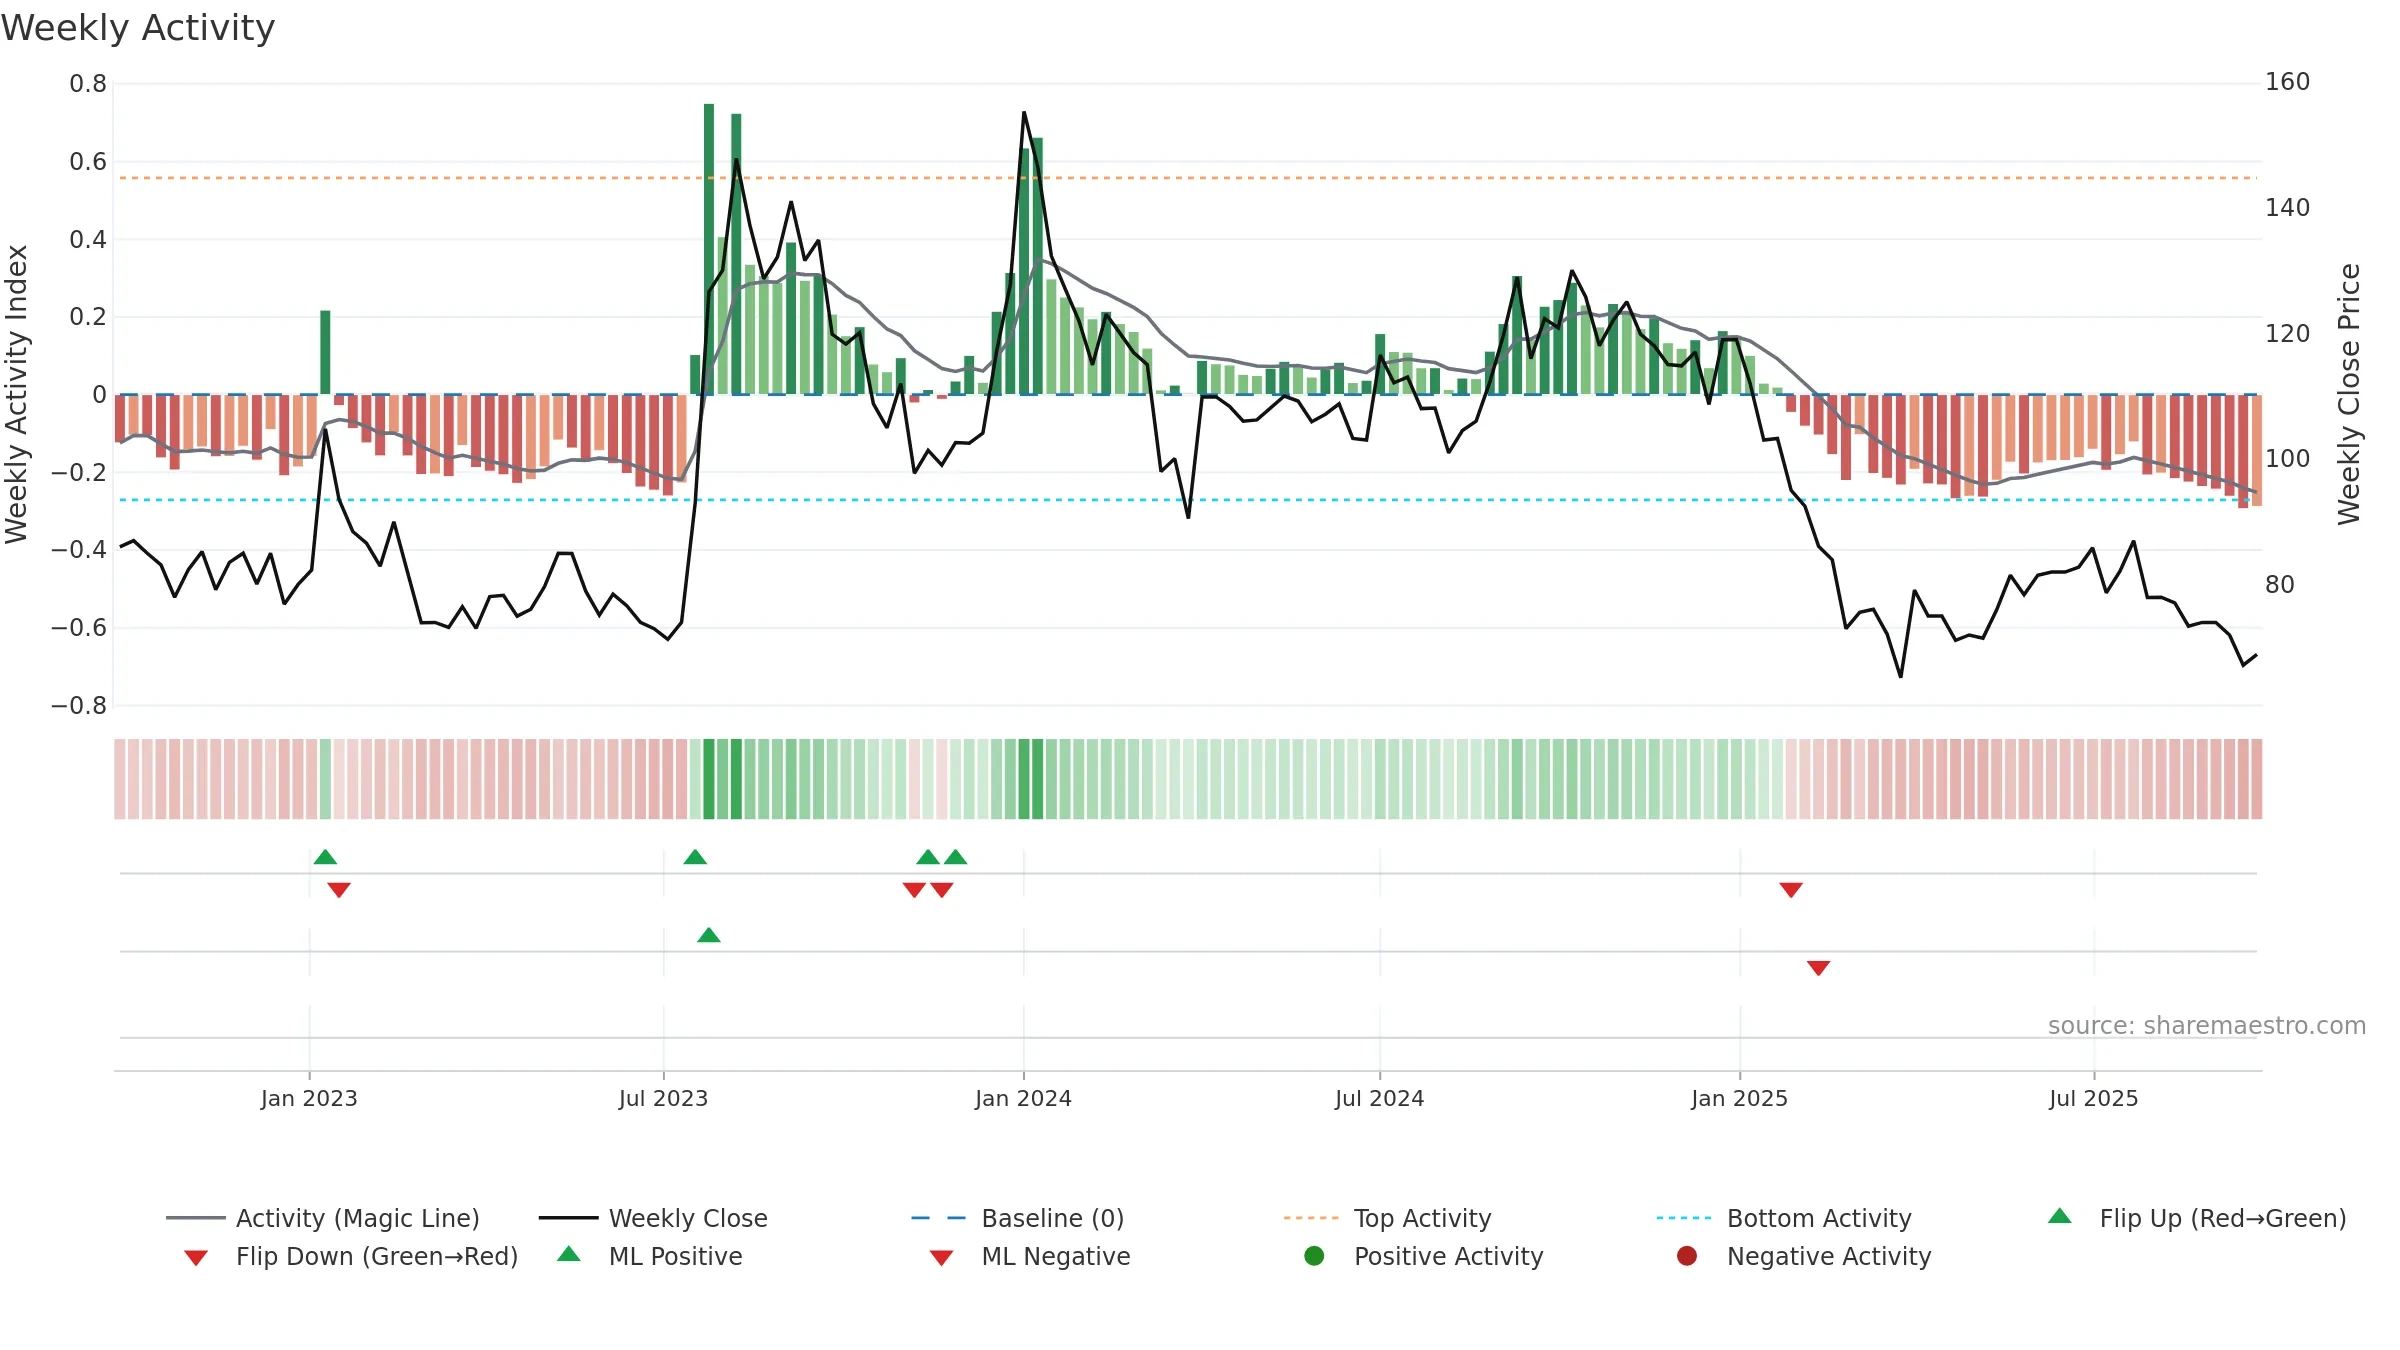The image size is (2400, 1350).
Task: Click the flip-up marker after Jul 2023
Action: pyautogui.click(x=695, y=857)
